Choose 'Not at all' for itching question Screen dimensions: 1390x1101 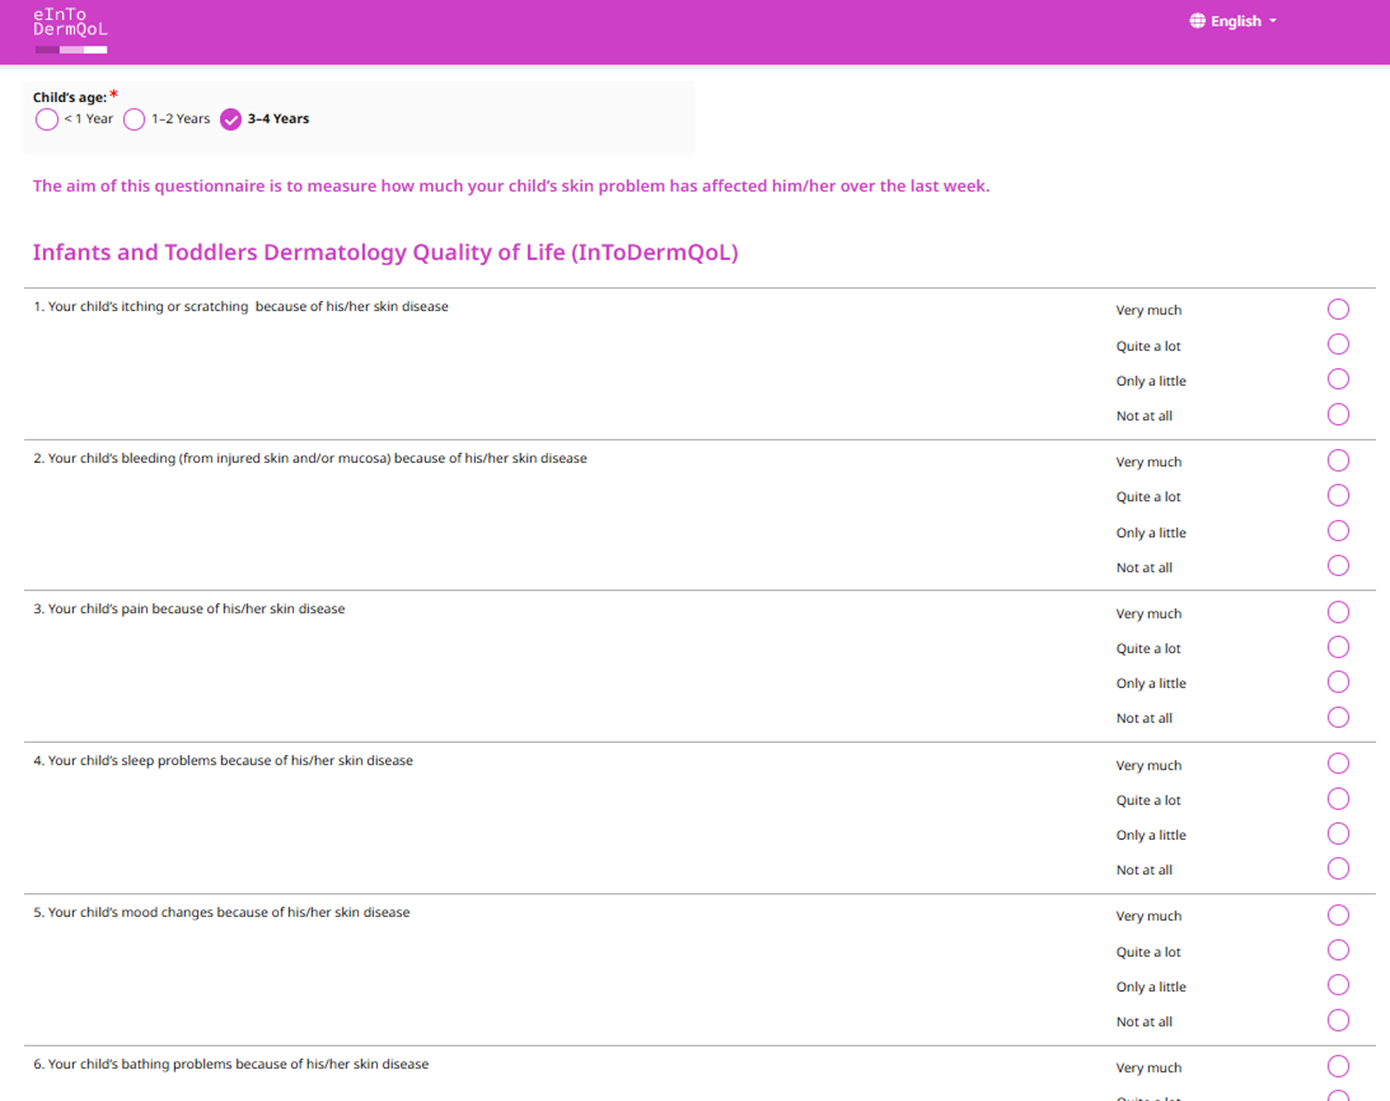pos(1338,414)
